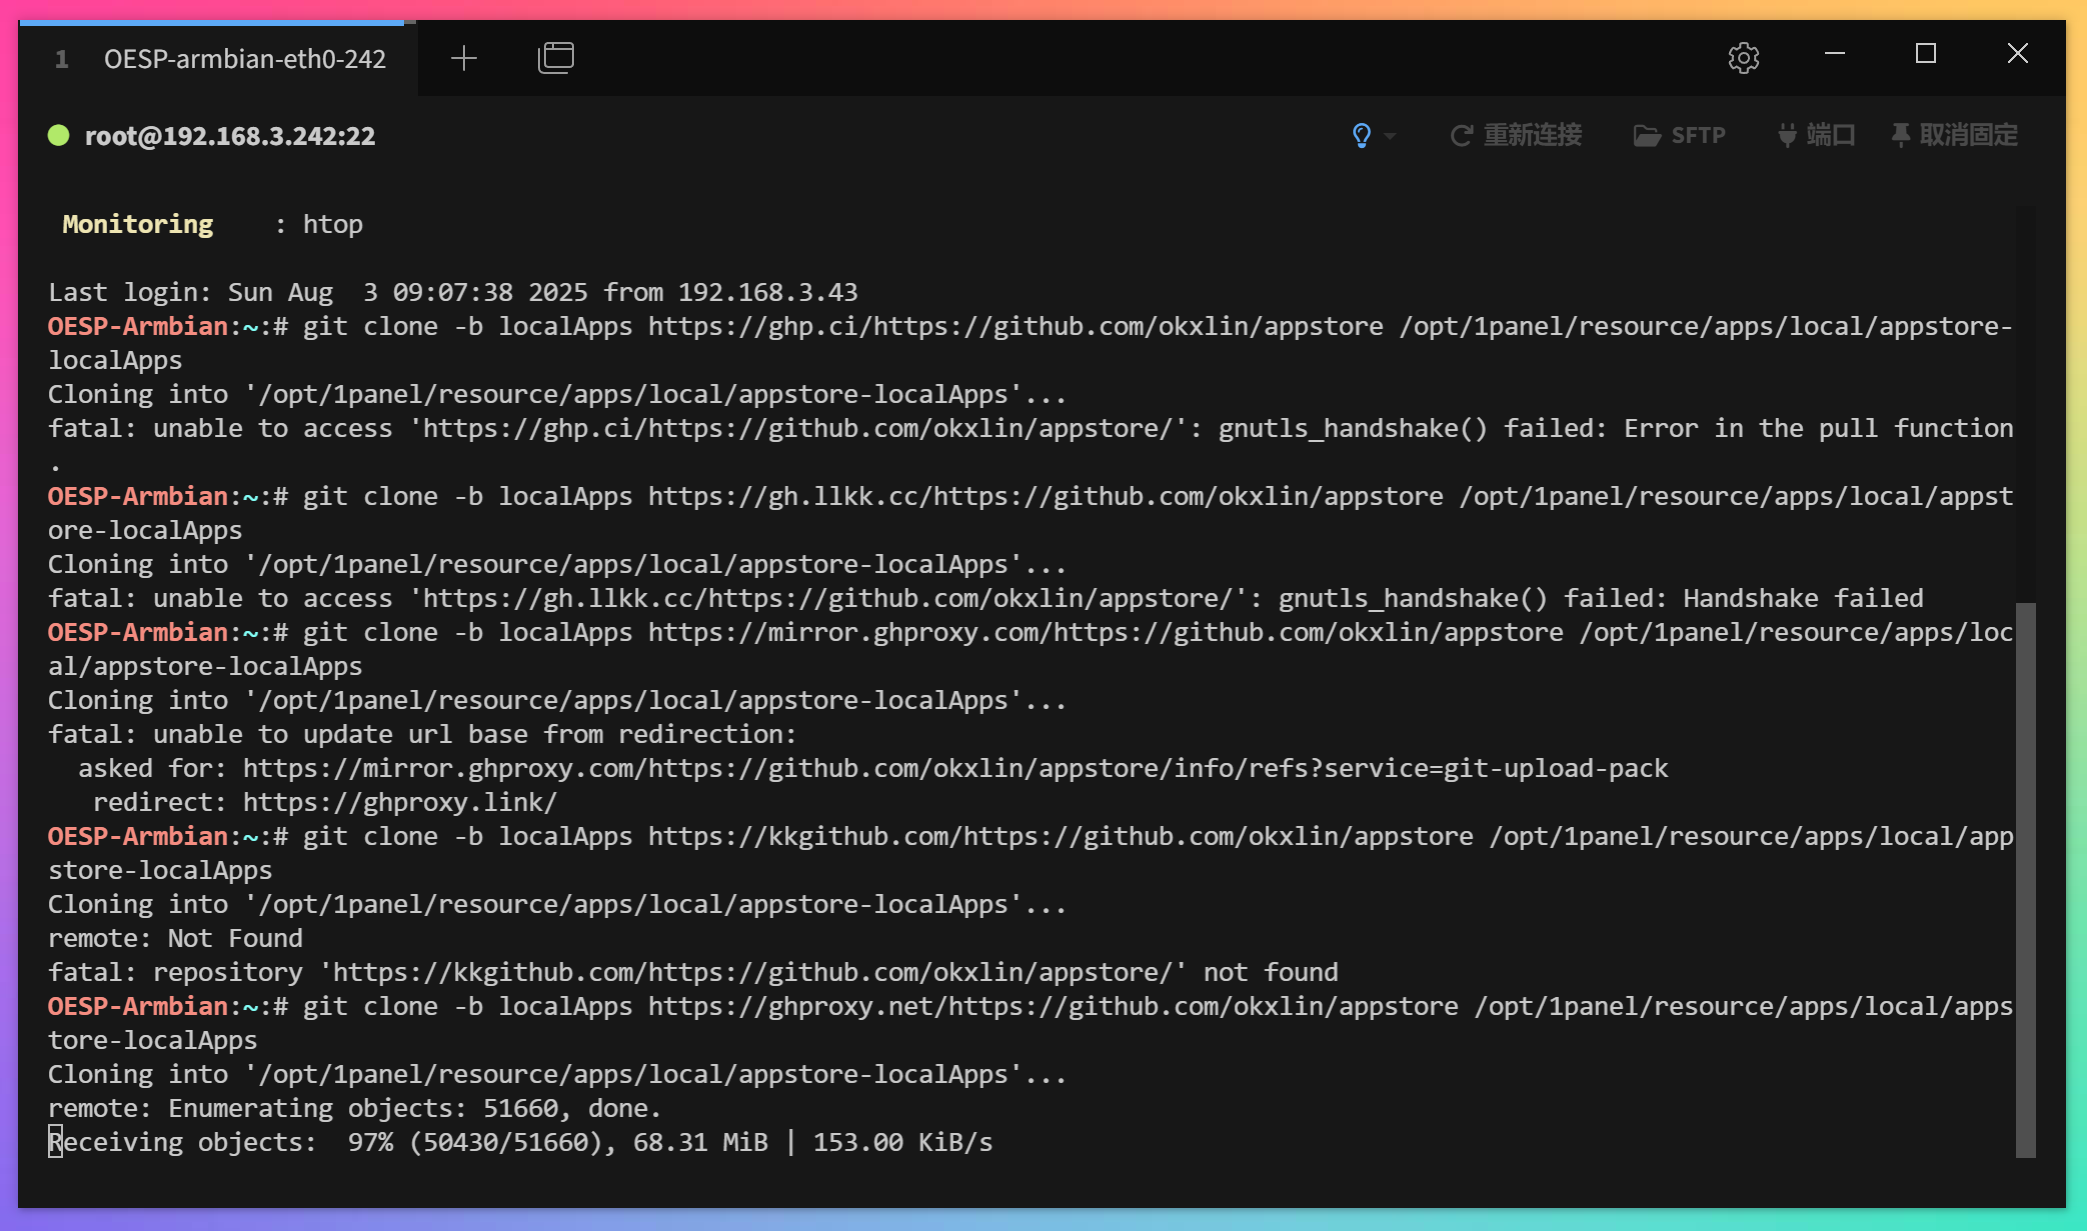
Task: Open the 端口 port forwarding panel
Action: [1816, 135]
